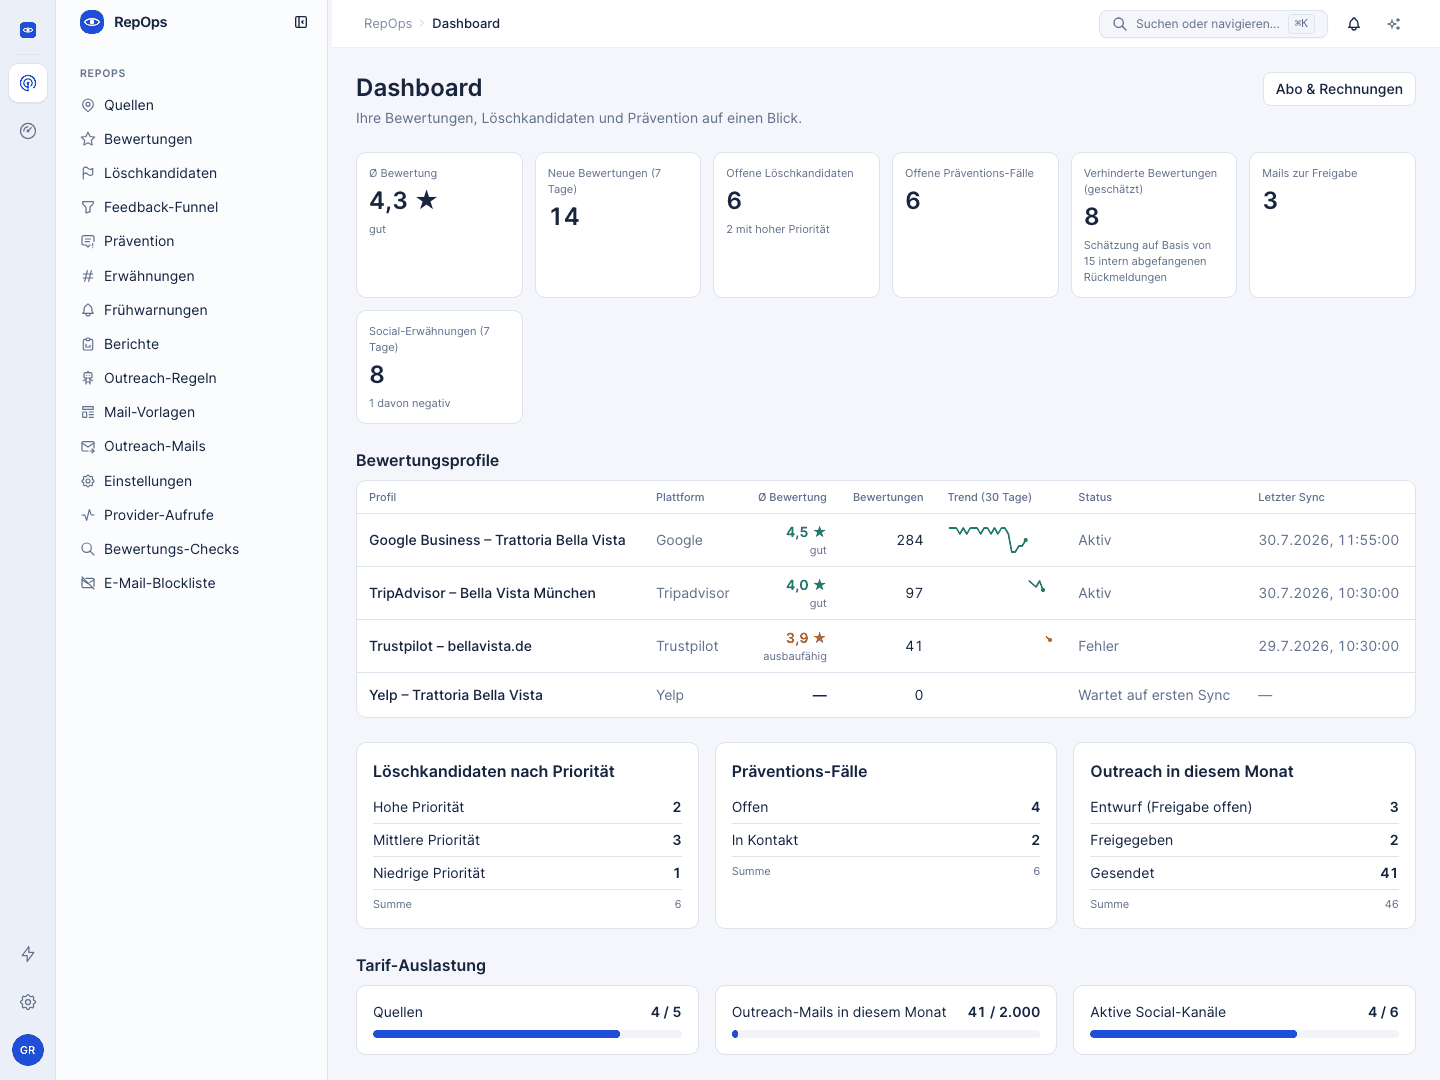Image resolution: width=1440 pixels, height=1080 pixels.
Task: Click the Outreach-Mails envelope icon
Action: [x=88, y=446]
